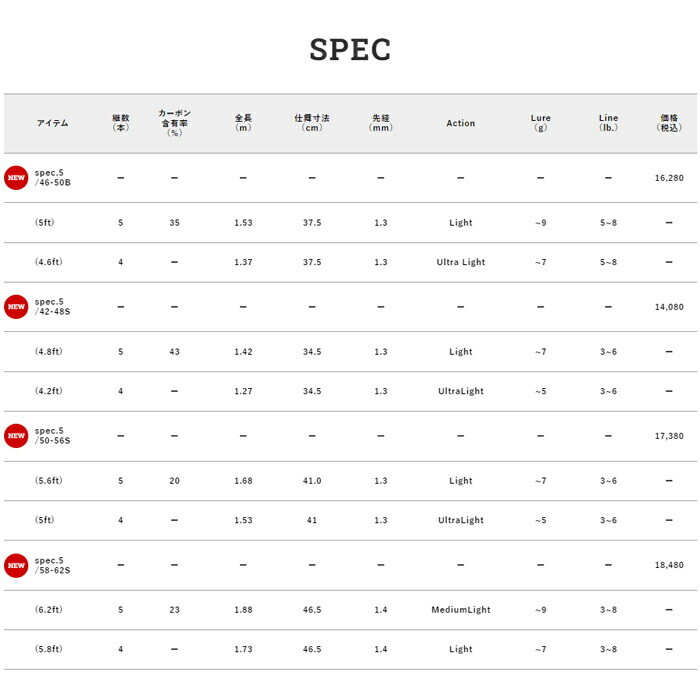Click the 1.68 length value
The width and height of the screenshot is (700, 700).
243,481
